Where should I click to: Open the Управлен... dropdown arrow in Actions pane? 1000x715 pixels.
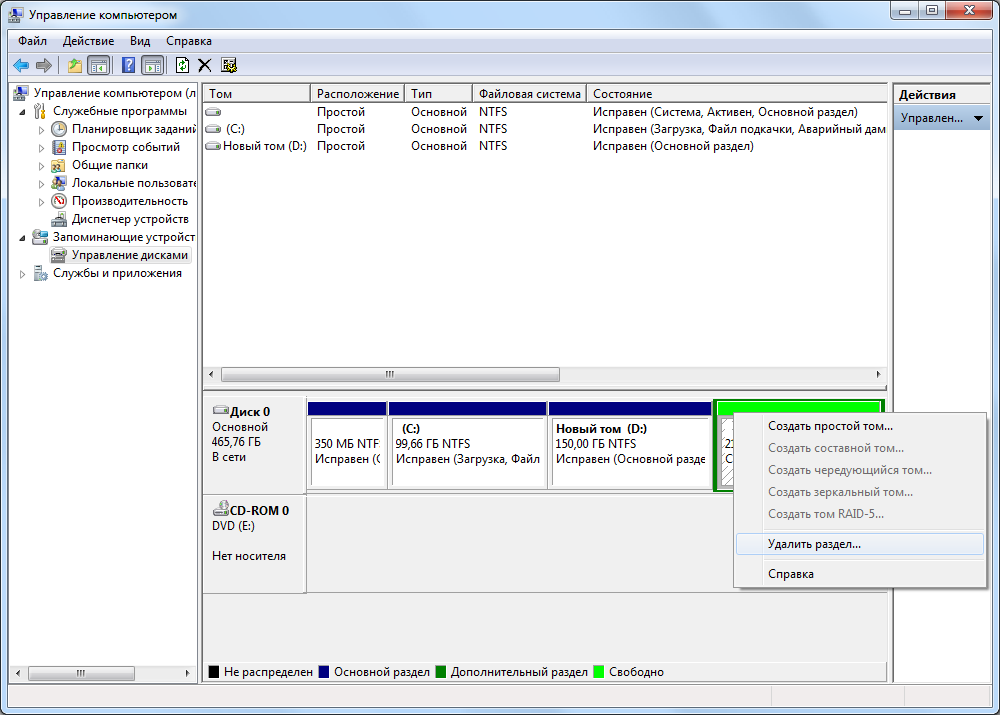coord(978,119)
